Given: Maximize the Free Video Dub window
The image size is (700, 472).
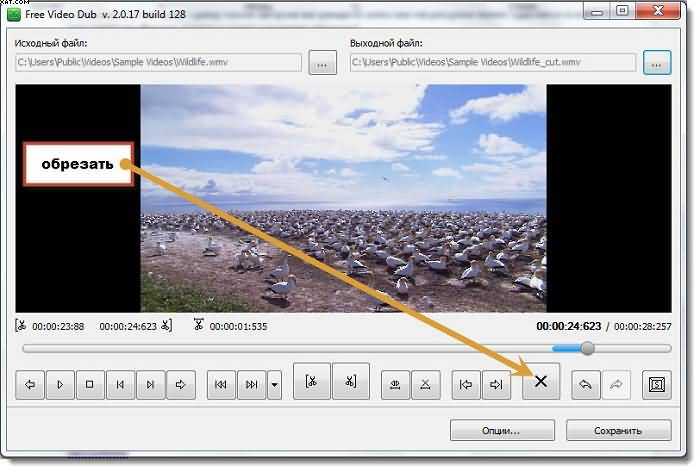Looking at the screenshot, I should (622, 11).
